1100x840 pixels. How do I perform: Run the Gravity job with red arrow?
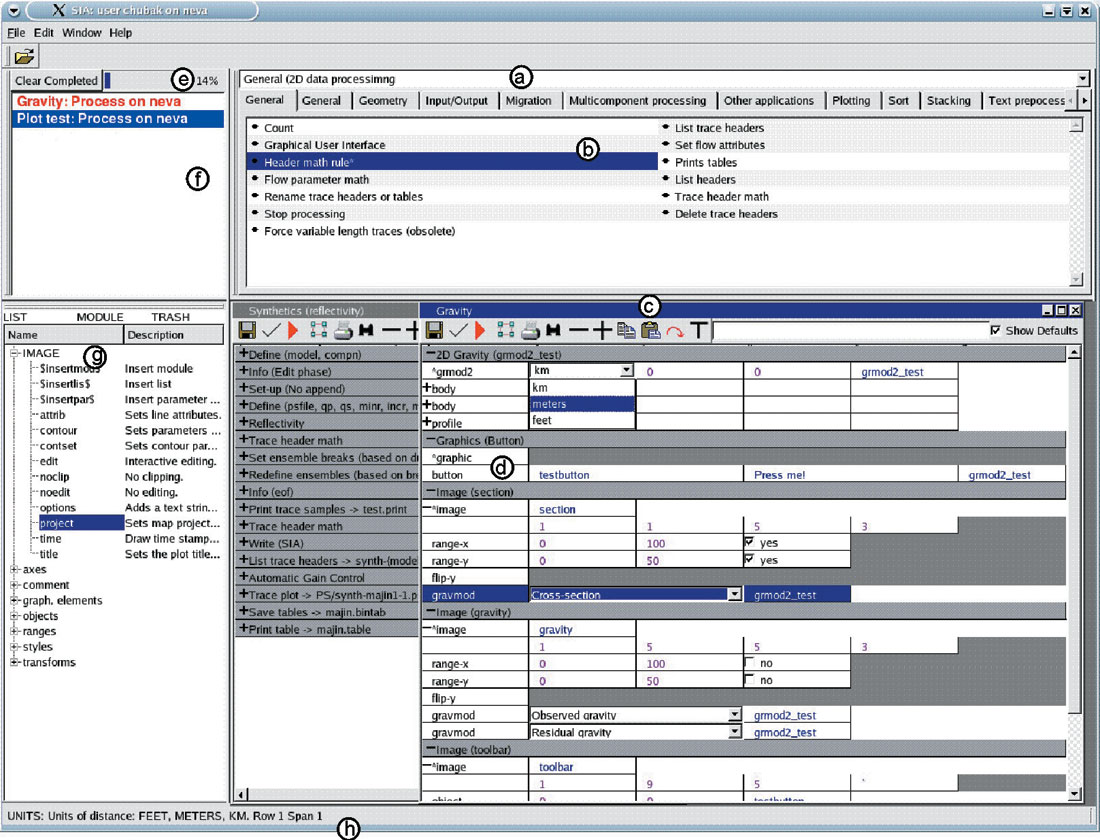(x=481, y=330)
